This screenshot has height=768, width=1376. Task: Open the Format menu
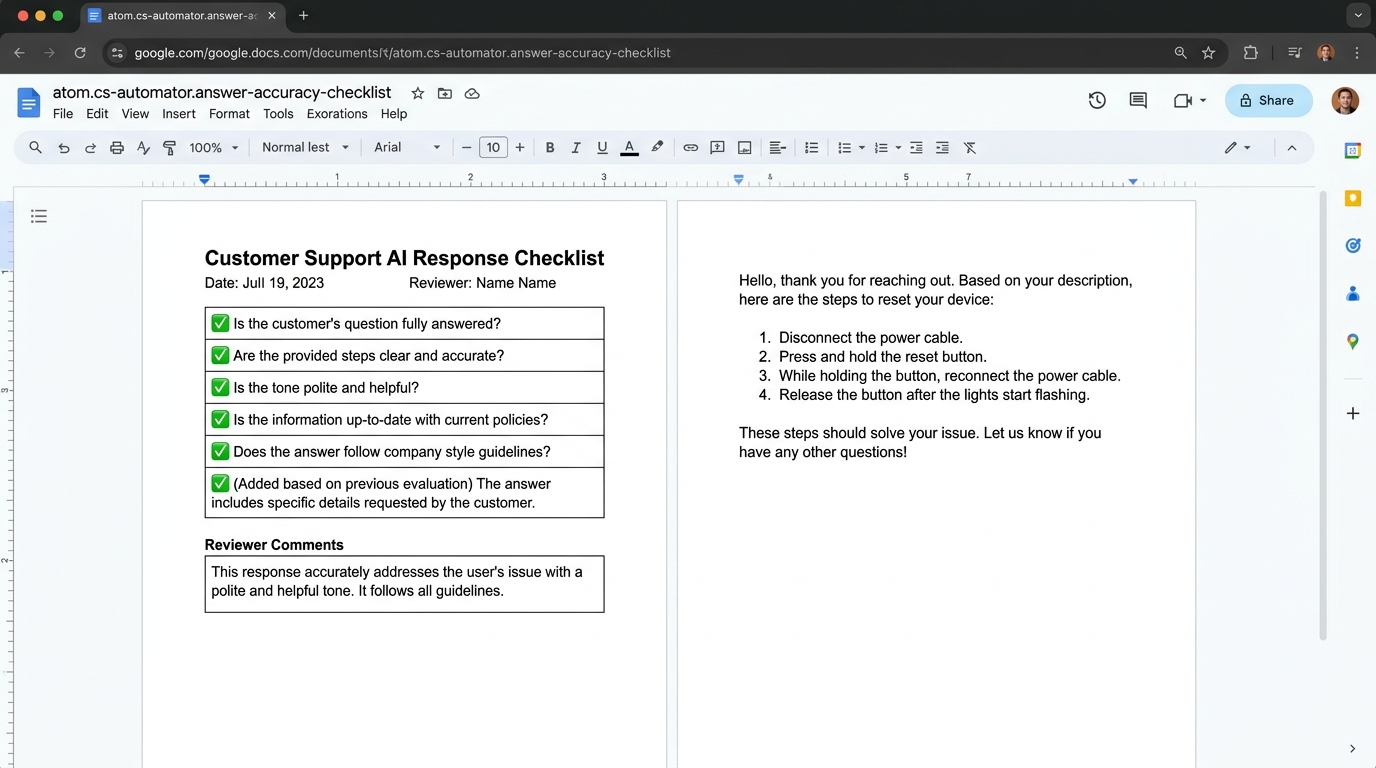point(229,114)
